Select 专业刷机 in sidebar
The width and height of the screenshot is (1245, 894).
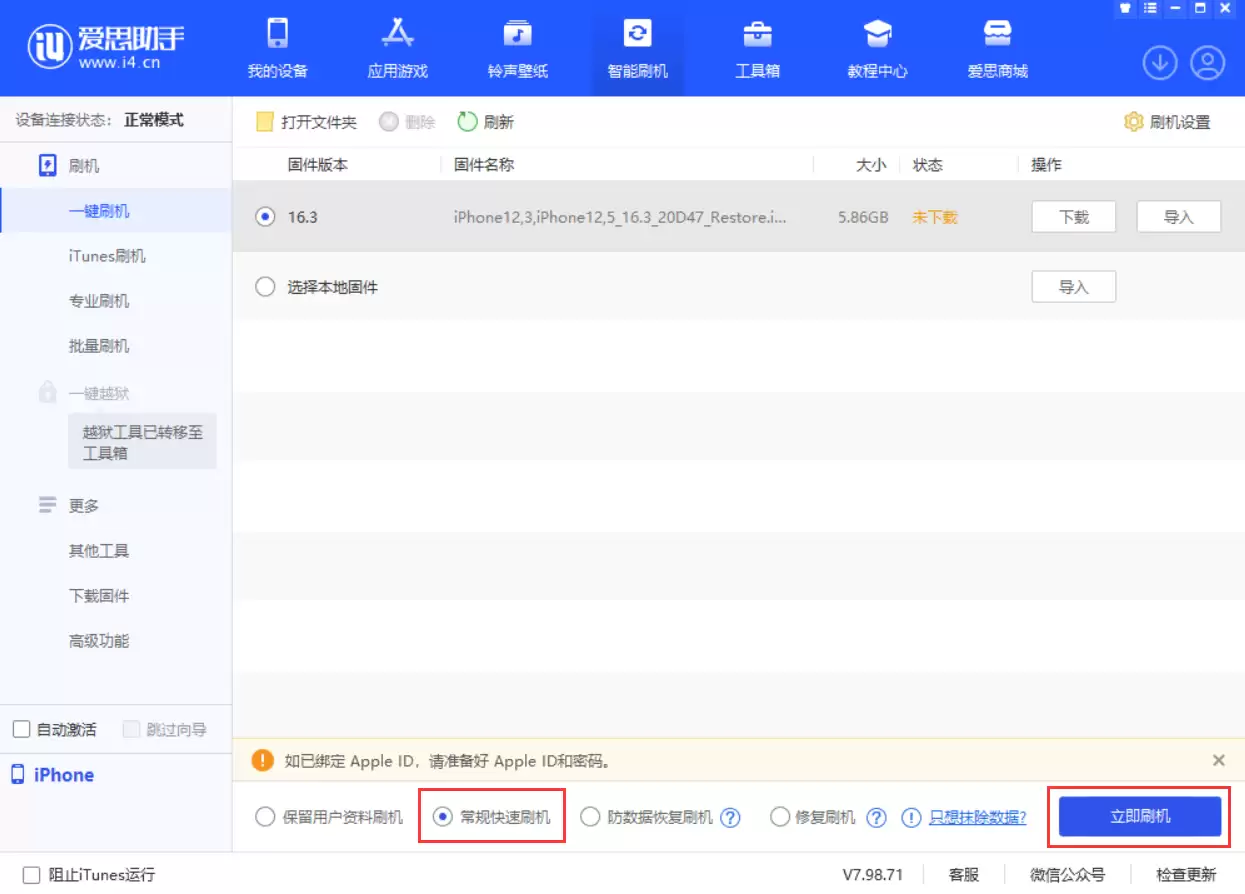tap(99, 301)
